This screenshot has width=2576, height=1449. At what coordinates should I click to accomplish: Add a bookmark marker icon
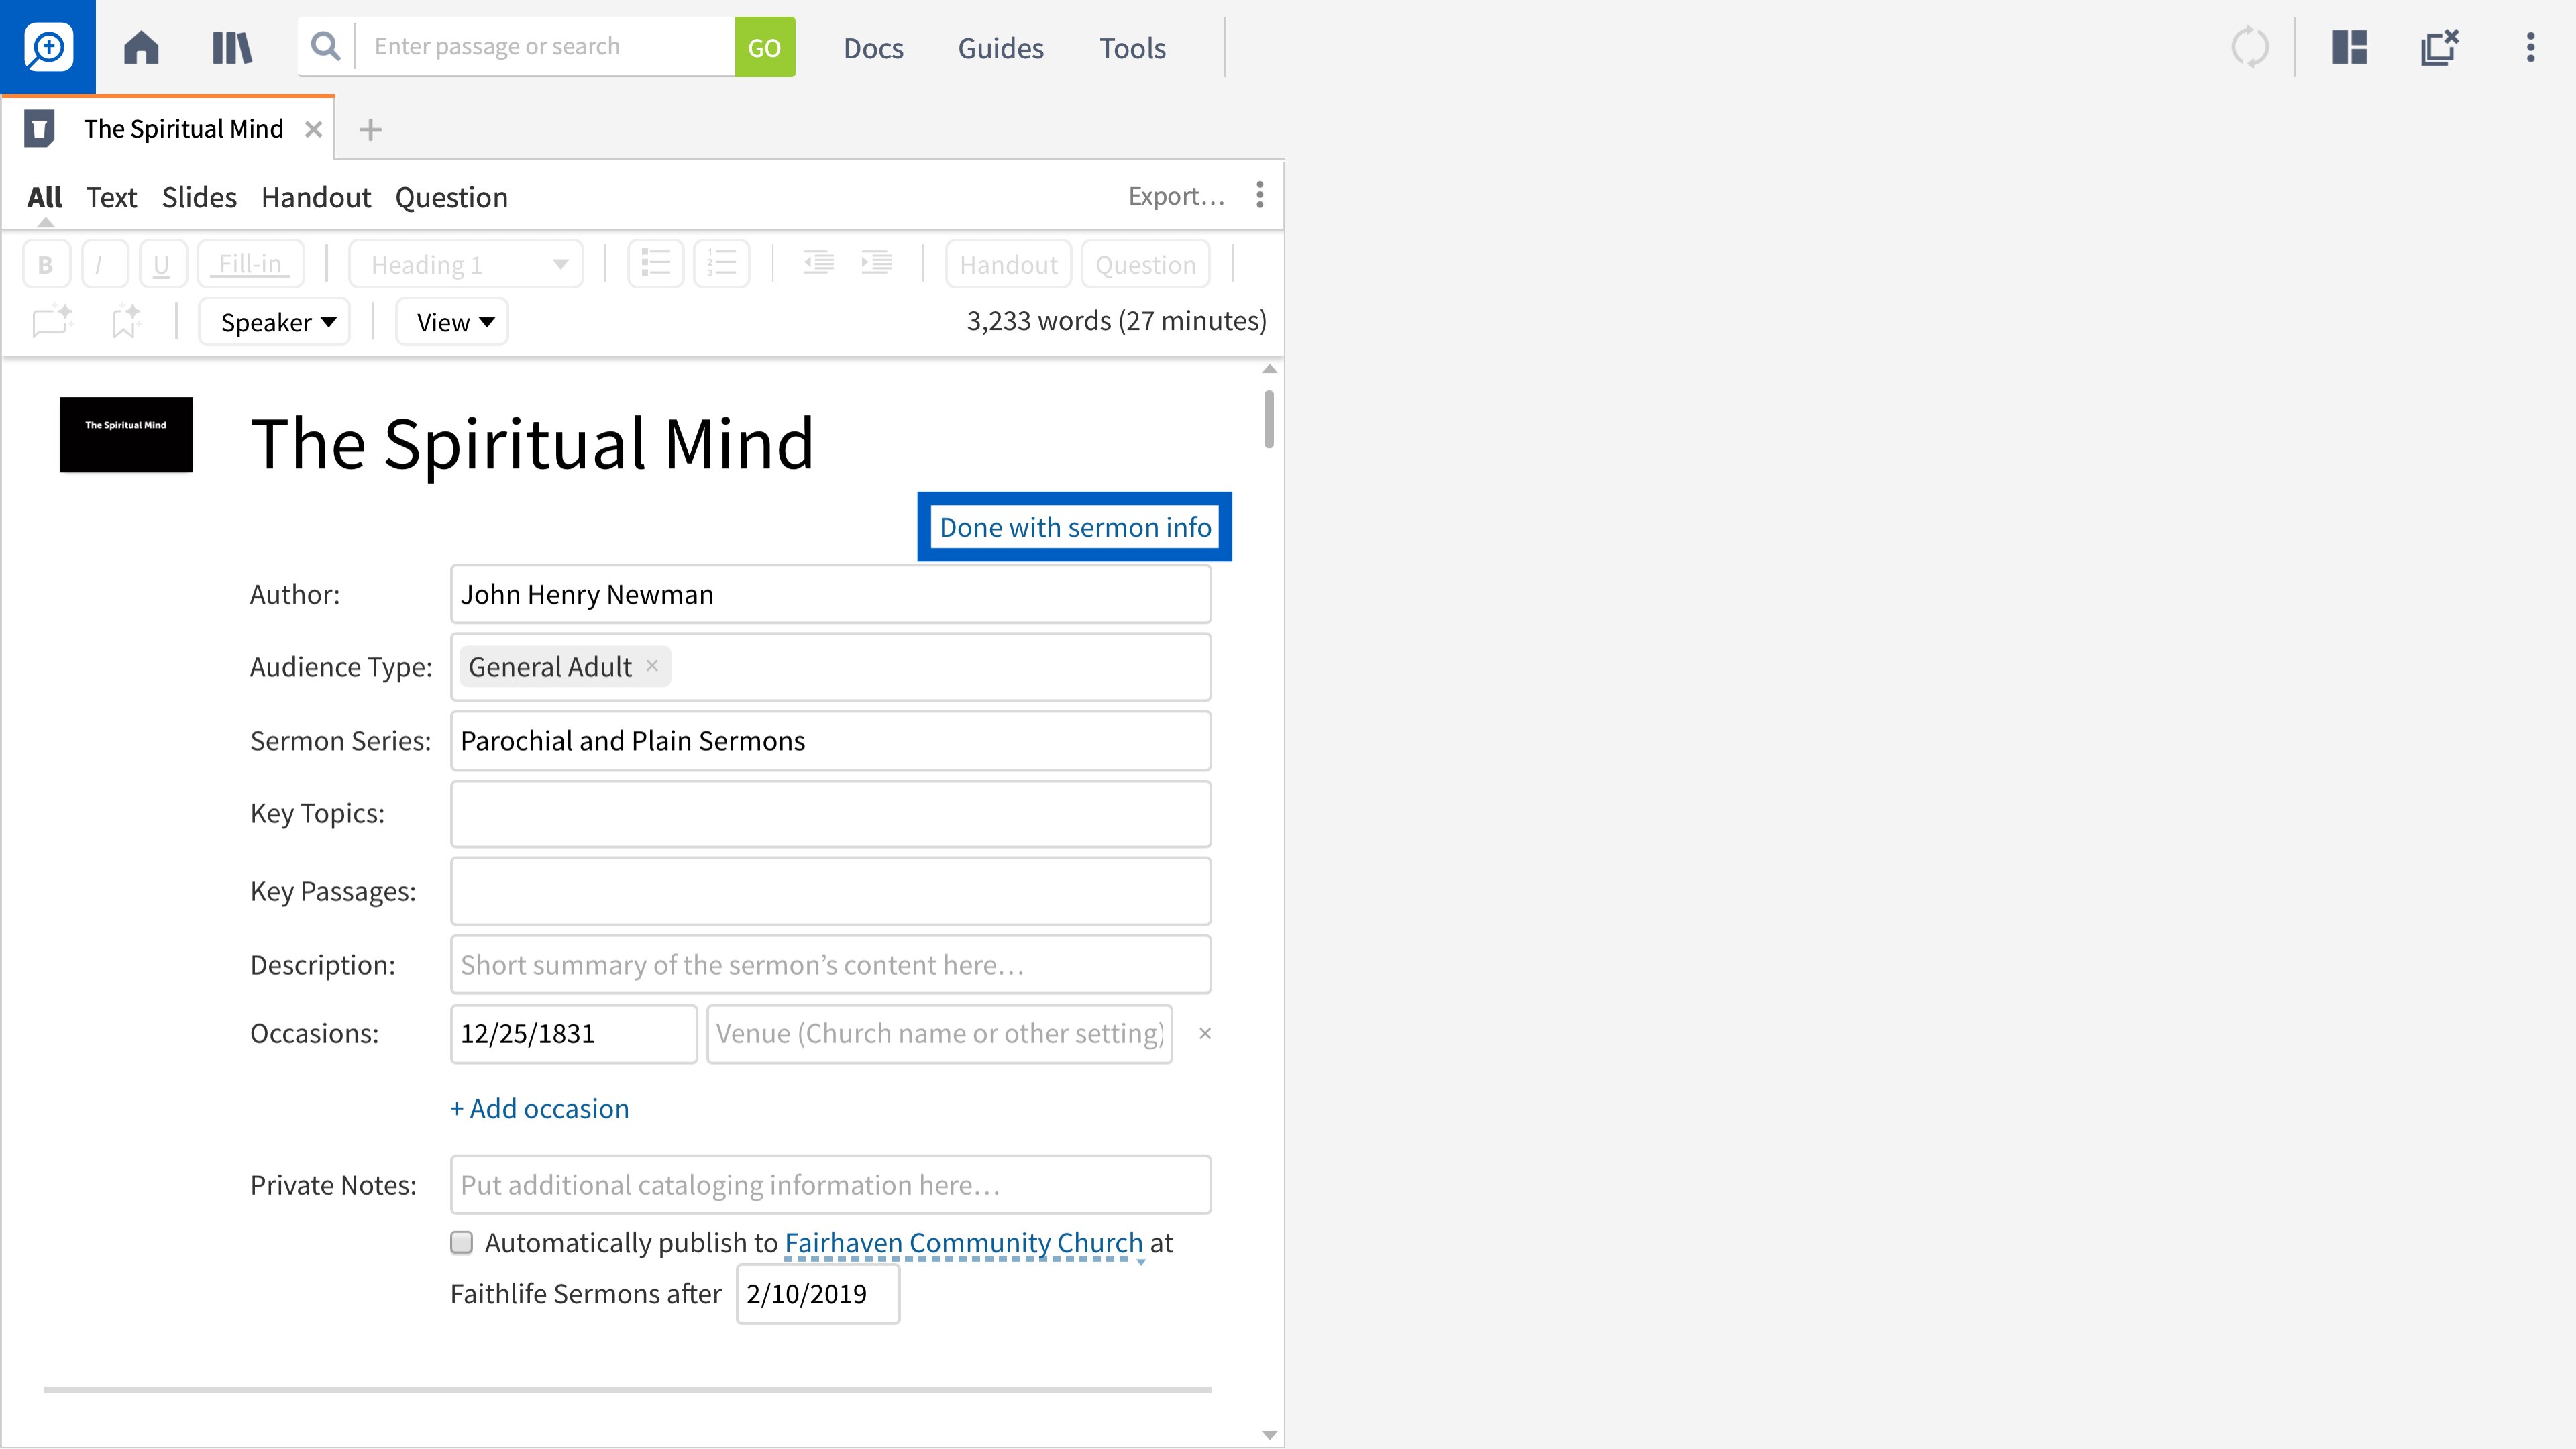[125, 321]
